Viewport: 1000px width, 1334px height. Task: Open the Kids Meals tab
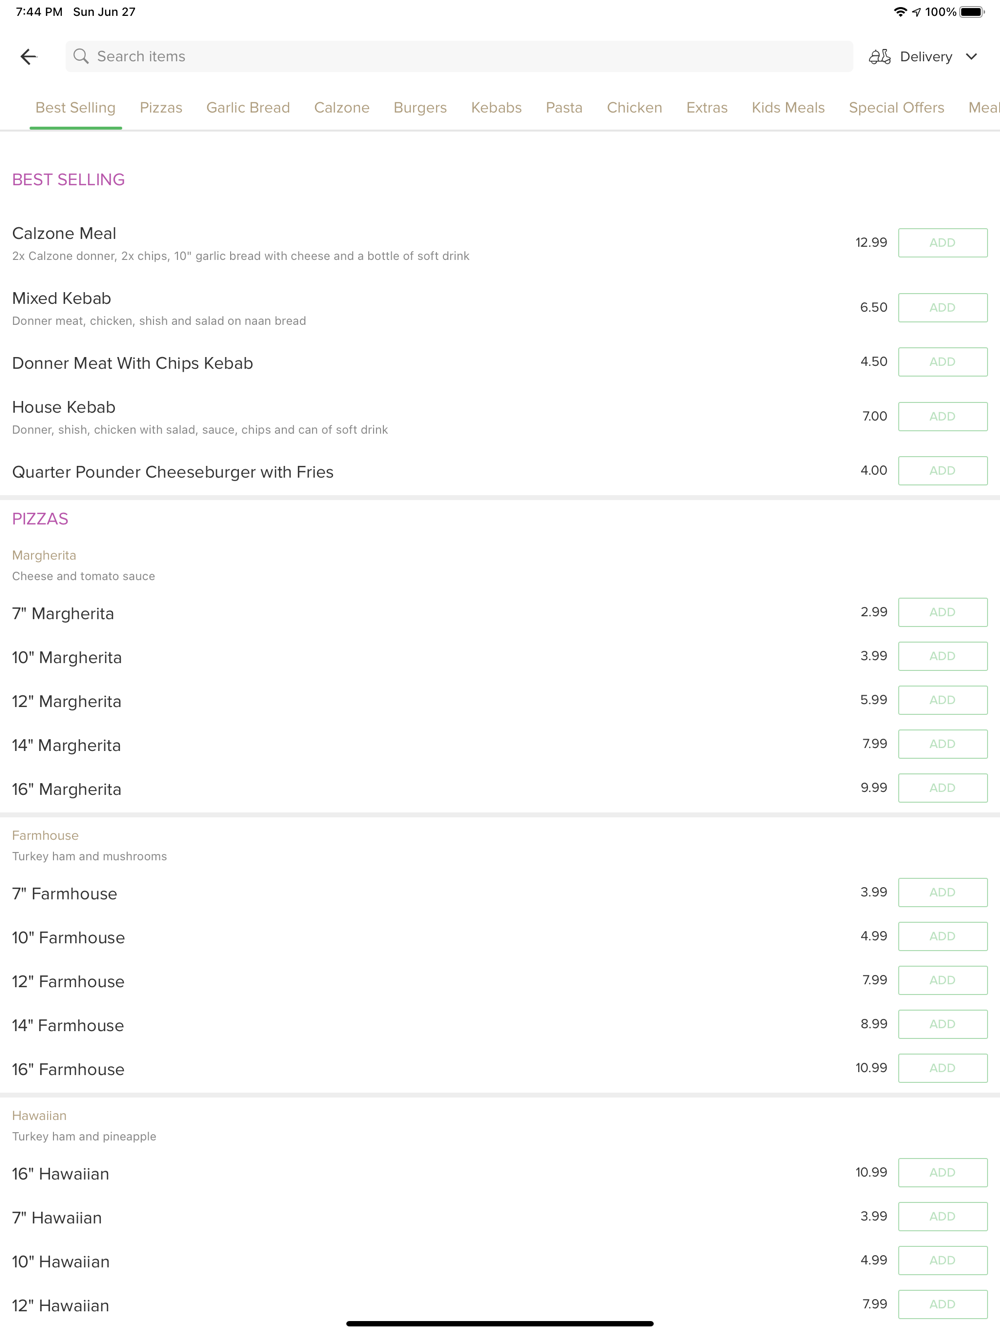(788, 108)
